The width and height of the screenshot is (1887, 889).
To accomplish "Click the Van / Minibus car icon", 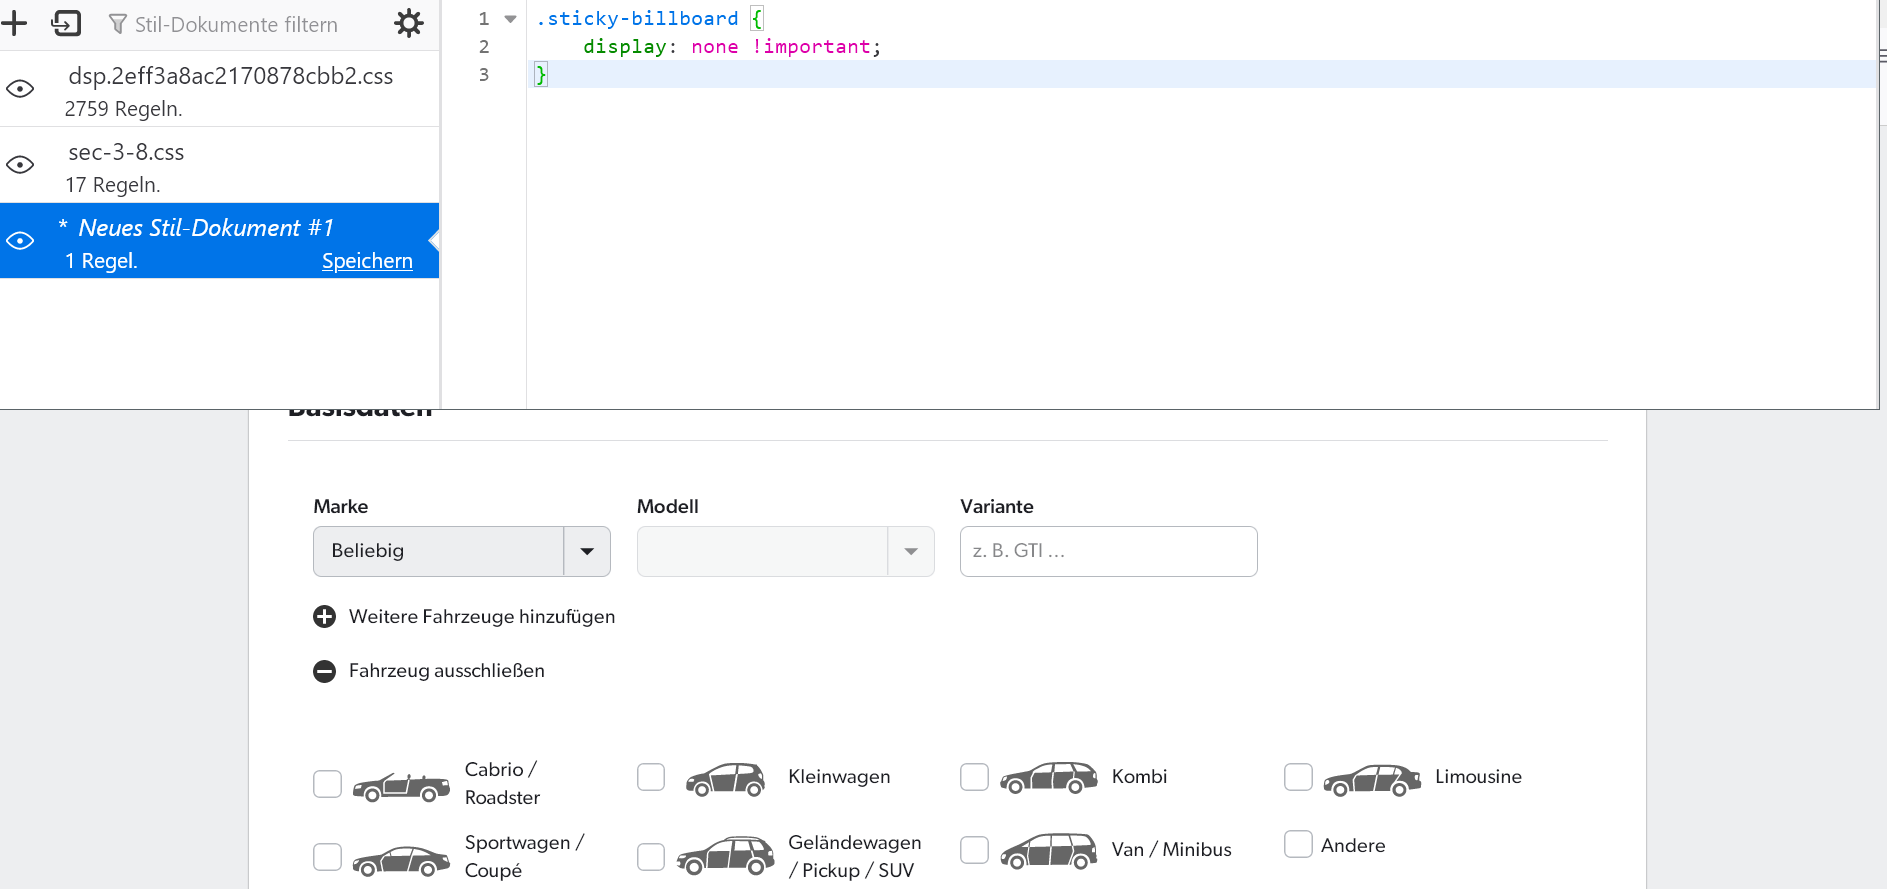I will point(1048,851).
